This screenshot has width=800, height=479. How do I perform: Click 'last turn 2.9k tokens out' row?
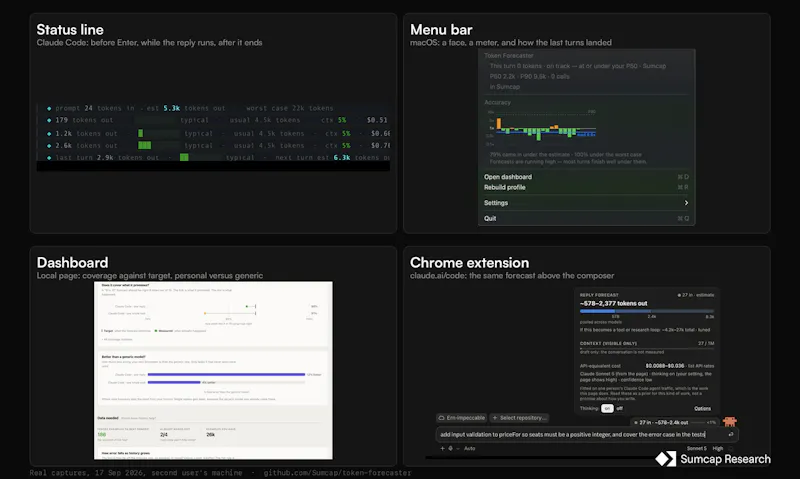[x=217, y=158]
